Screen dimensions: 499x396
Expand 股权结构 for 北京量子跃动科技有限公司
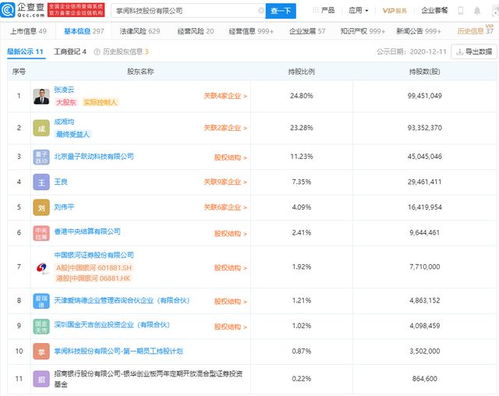[231, 157]
